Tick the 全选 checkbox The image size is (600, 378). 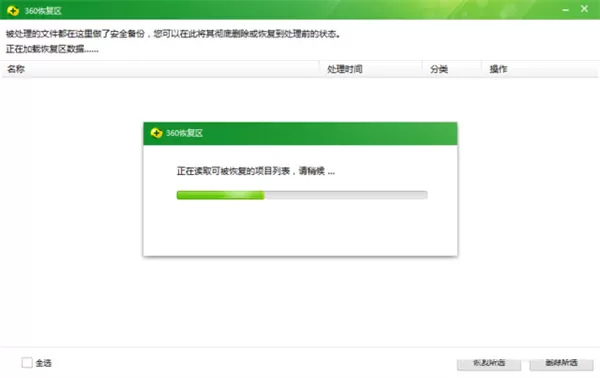tap(27, 362)
